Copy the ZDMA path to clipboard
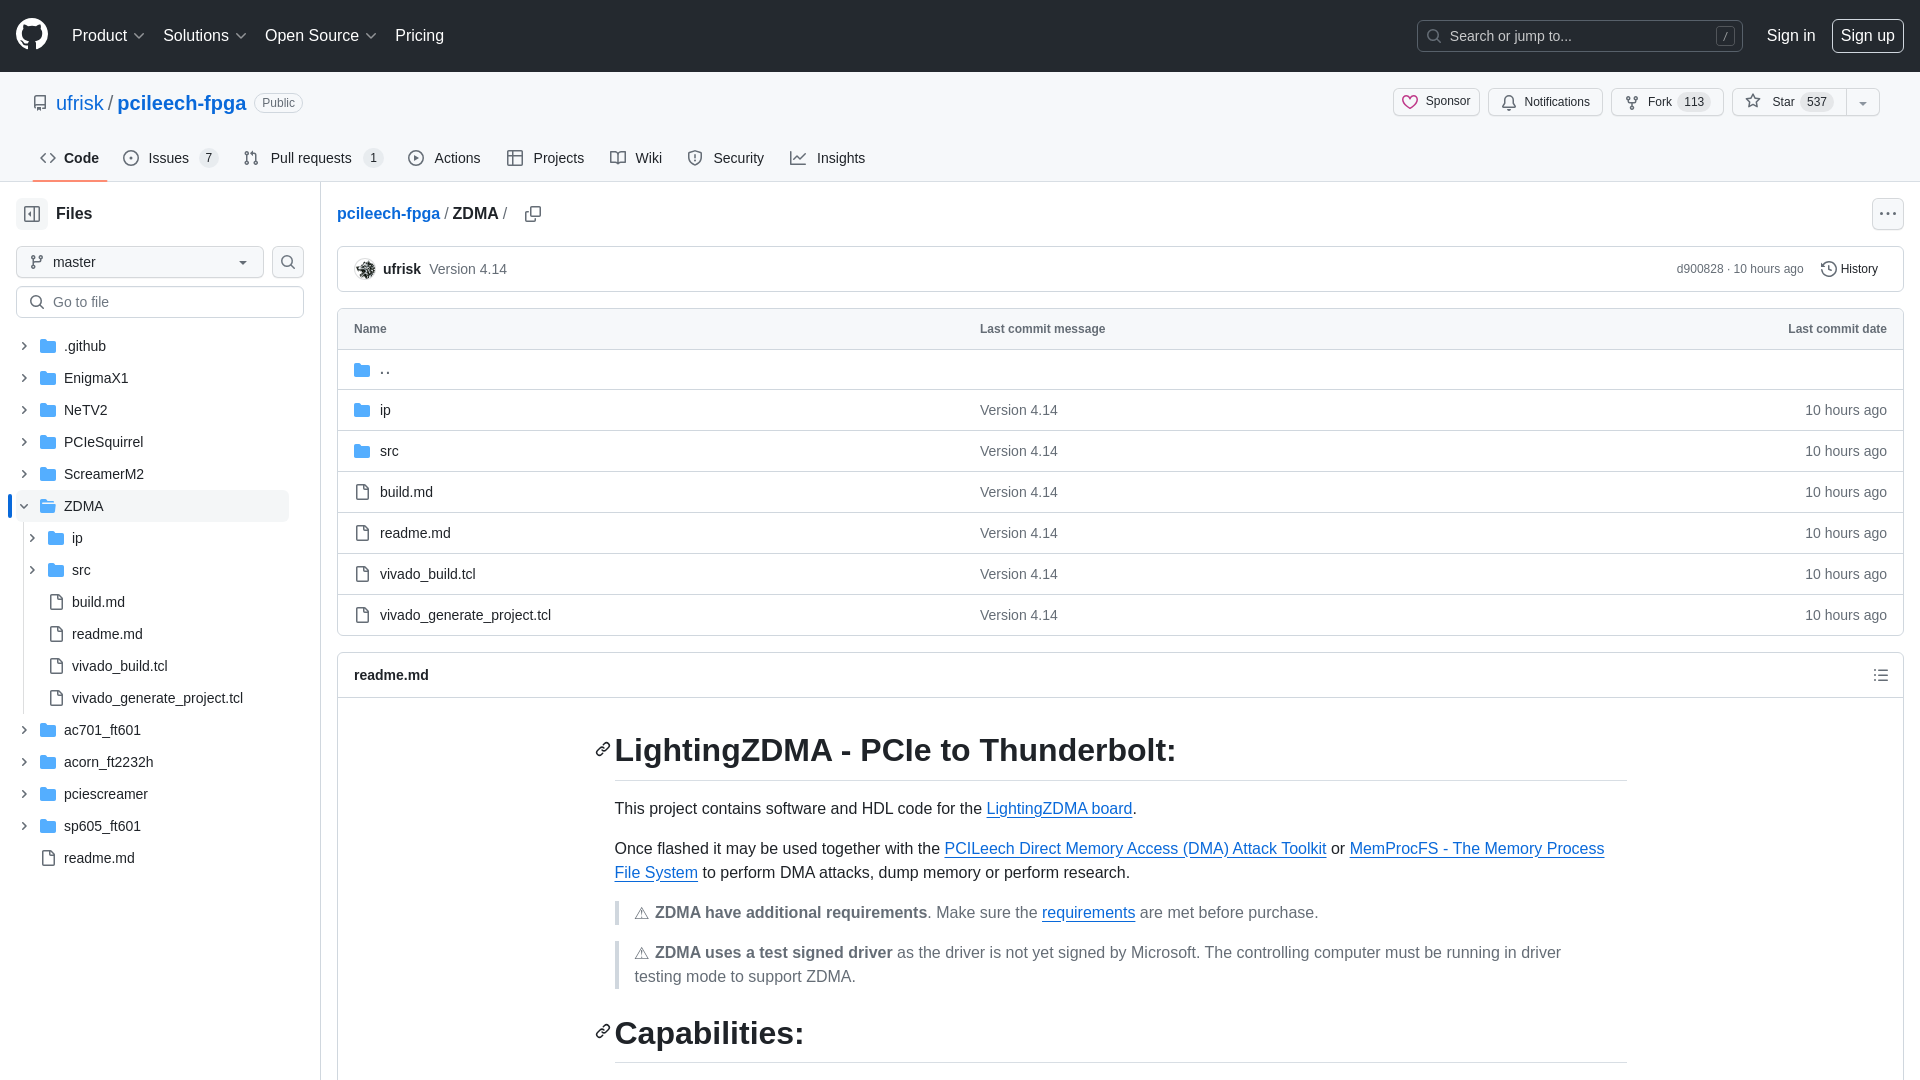This screenshot has width=1920, height=1080. coord(533,214)
